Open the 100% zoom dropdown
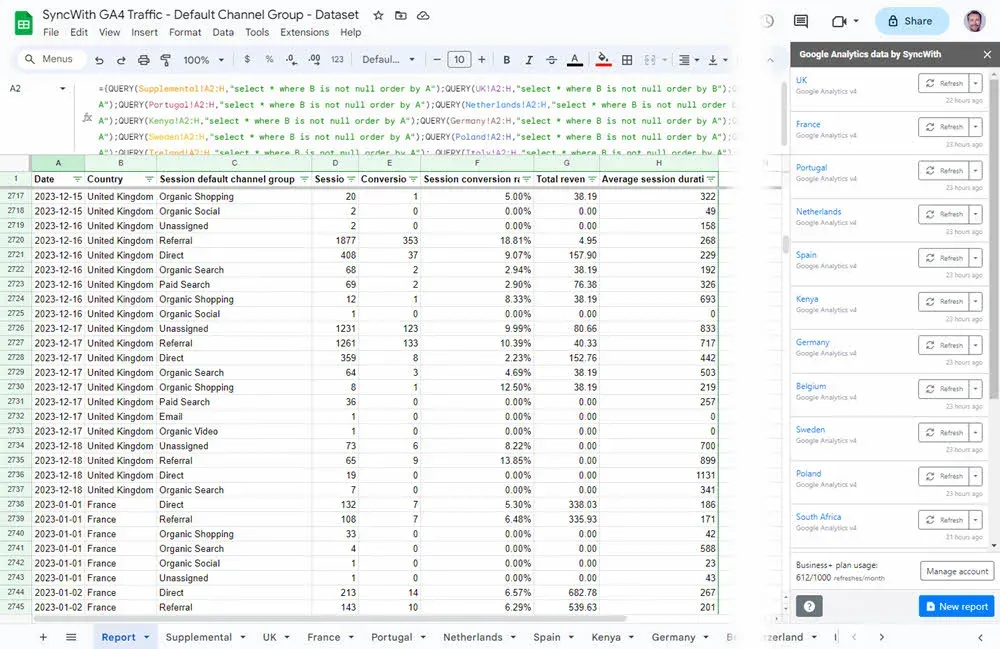Screen dimensions: 1000x649 pos(203,60)
